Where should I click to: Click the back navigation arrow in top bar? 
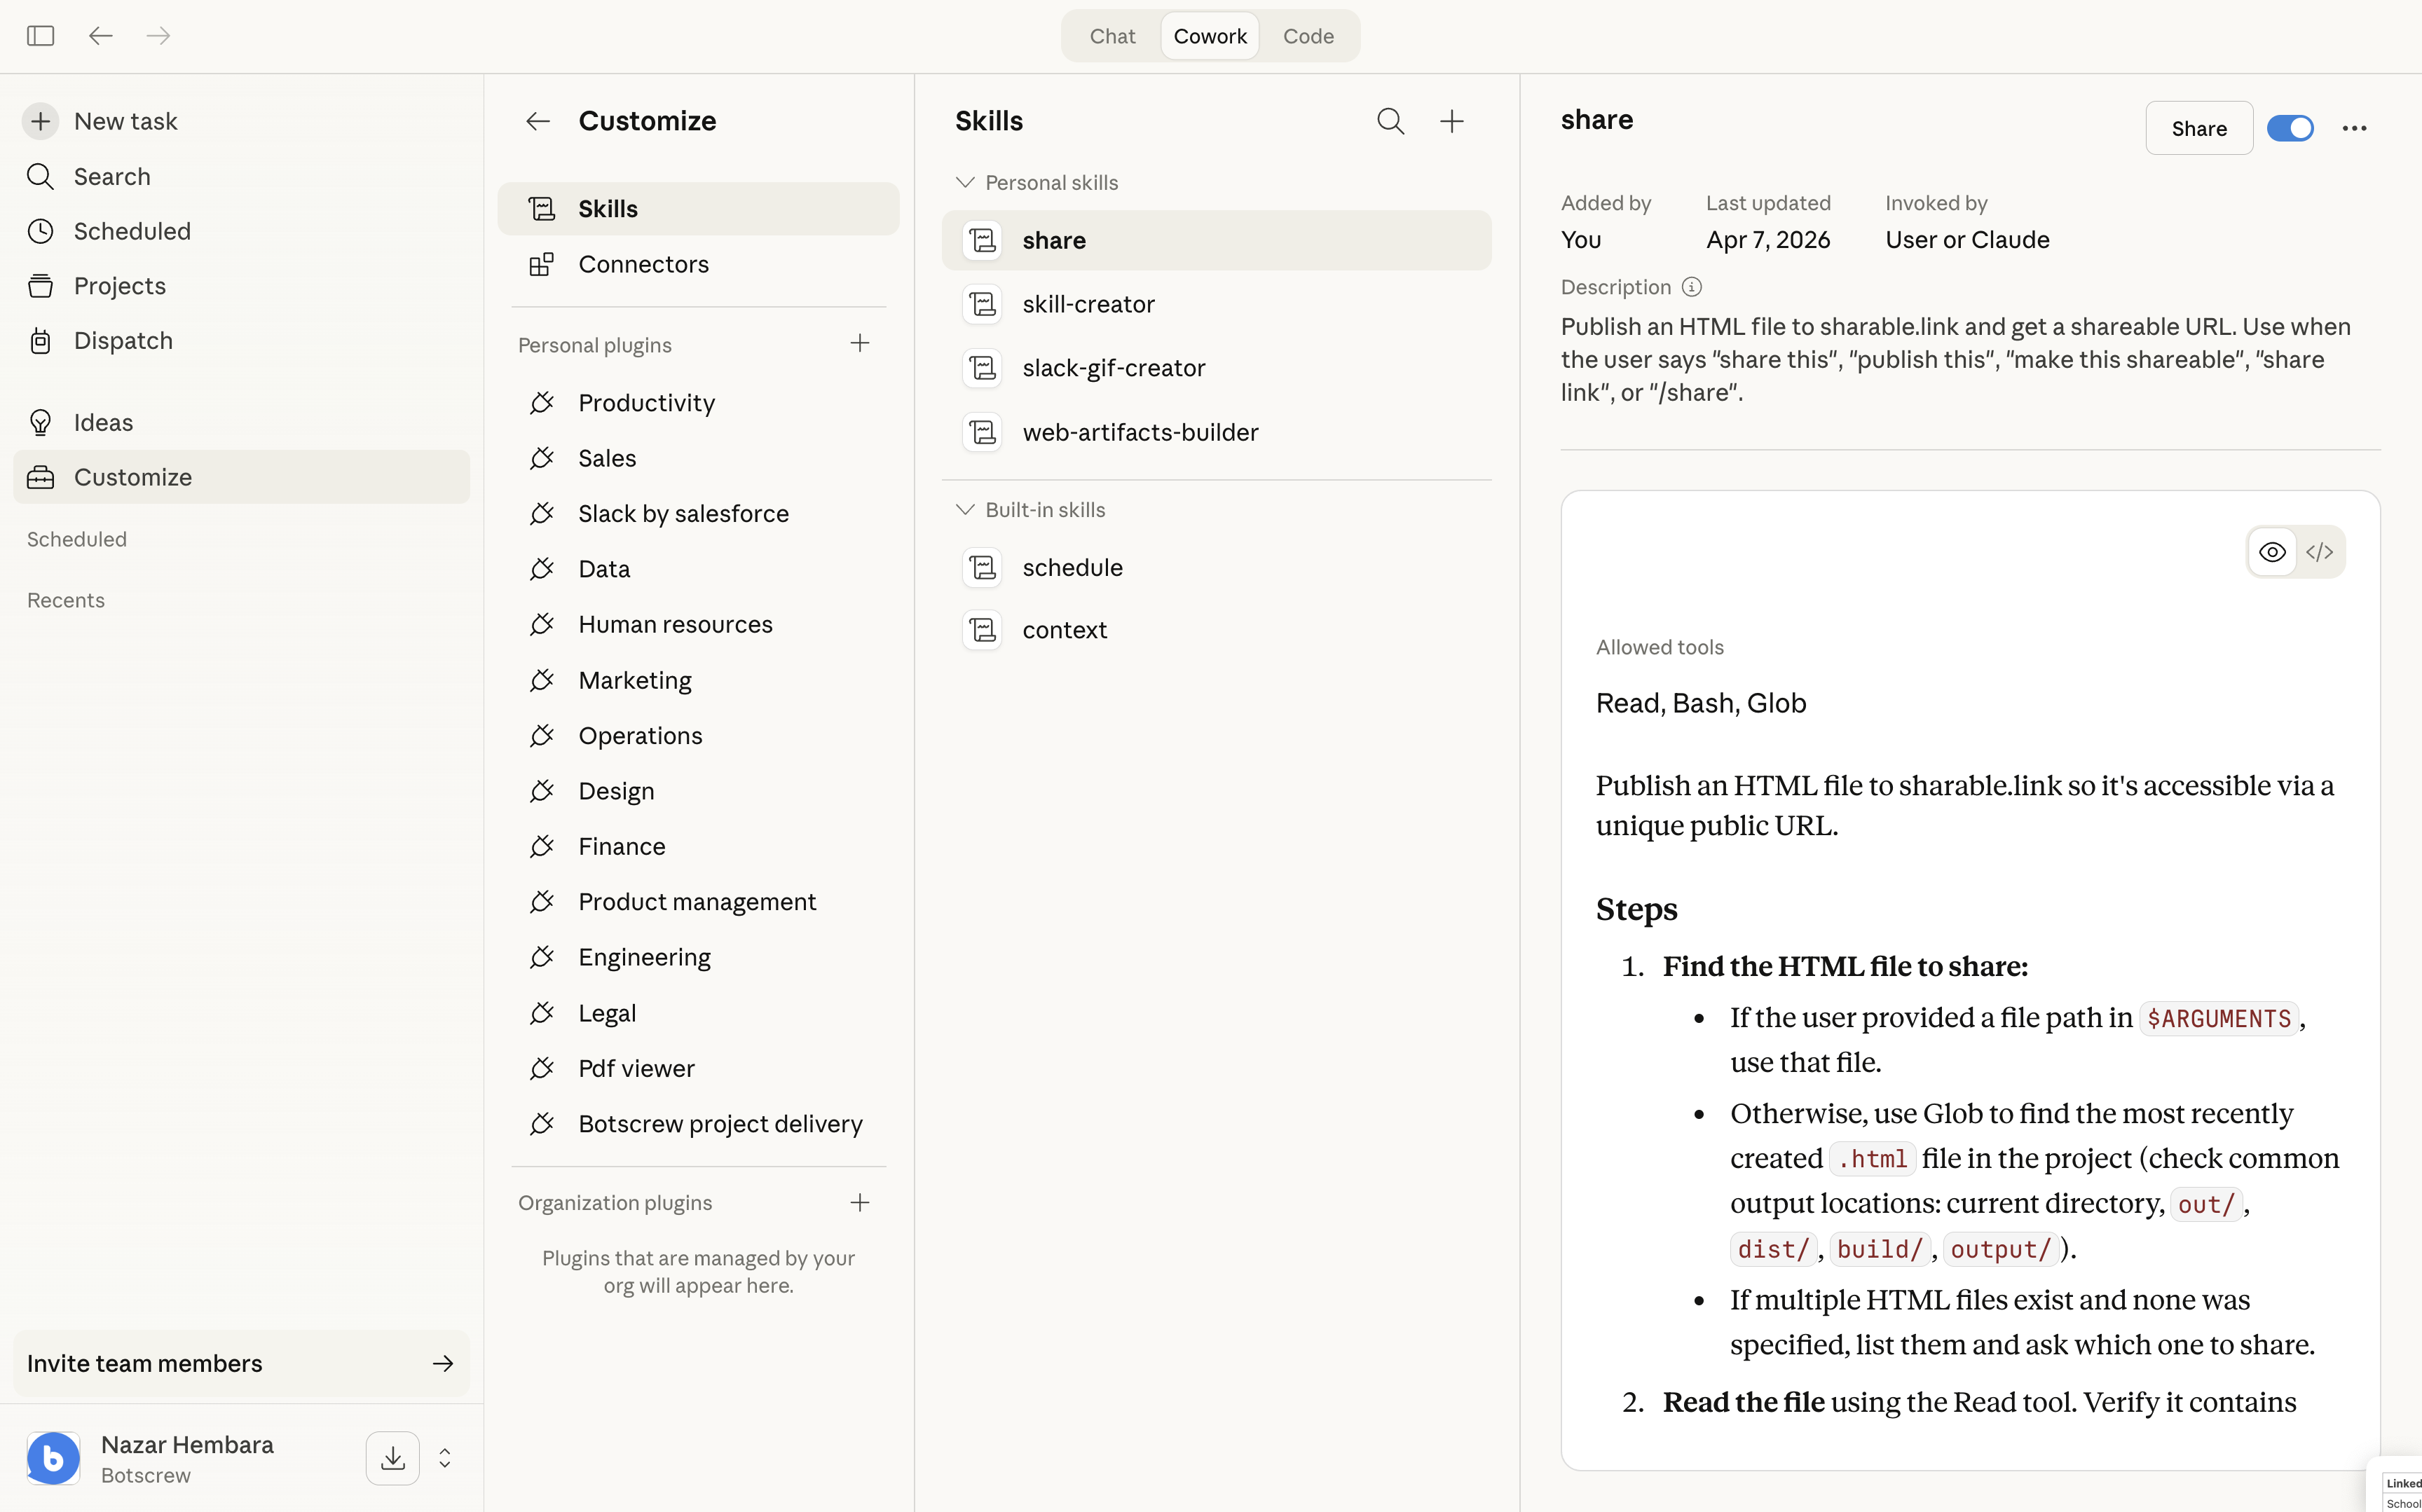tap(100, 36)
